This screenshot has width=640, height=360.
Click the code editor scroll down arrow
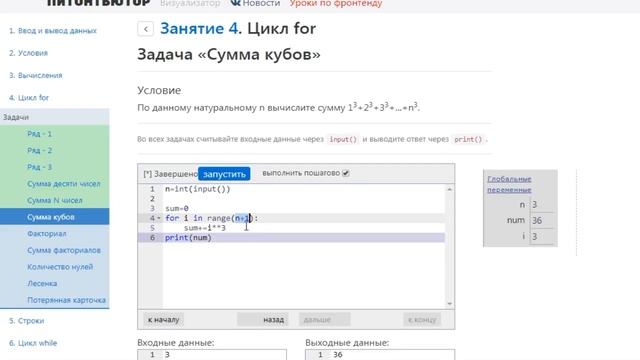click(x=449, y=304)
